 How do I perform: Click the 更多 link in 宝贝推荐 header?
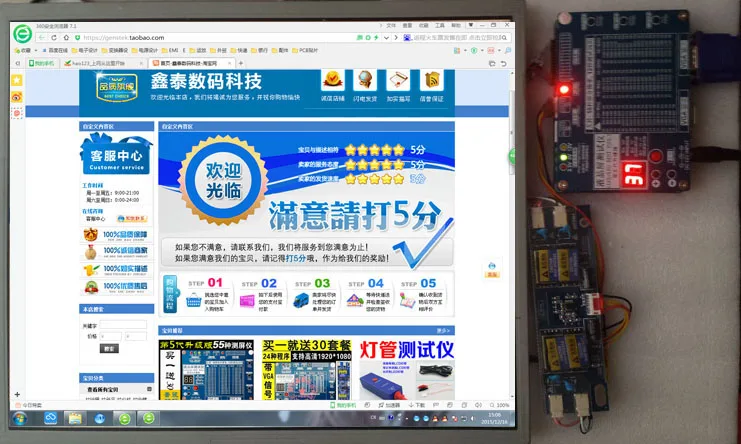(444, 331)
